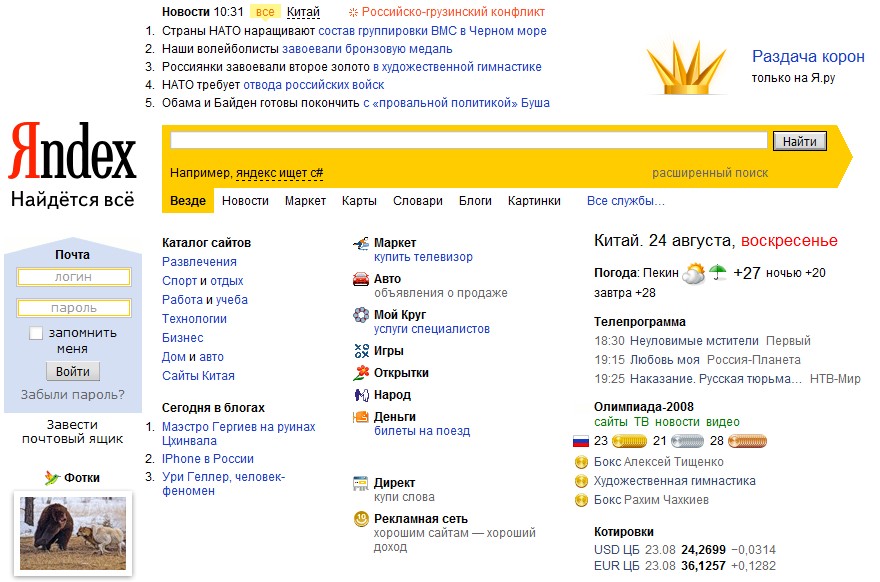Click the логин input field
The height and width of the screenshot is (582, 880).
point(74,277)
